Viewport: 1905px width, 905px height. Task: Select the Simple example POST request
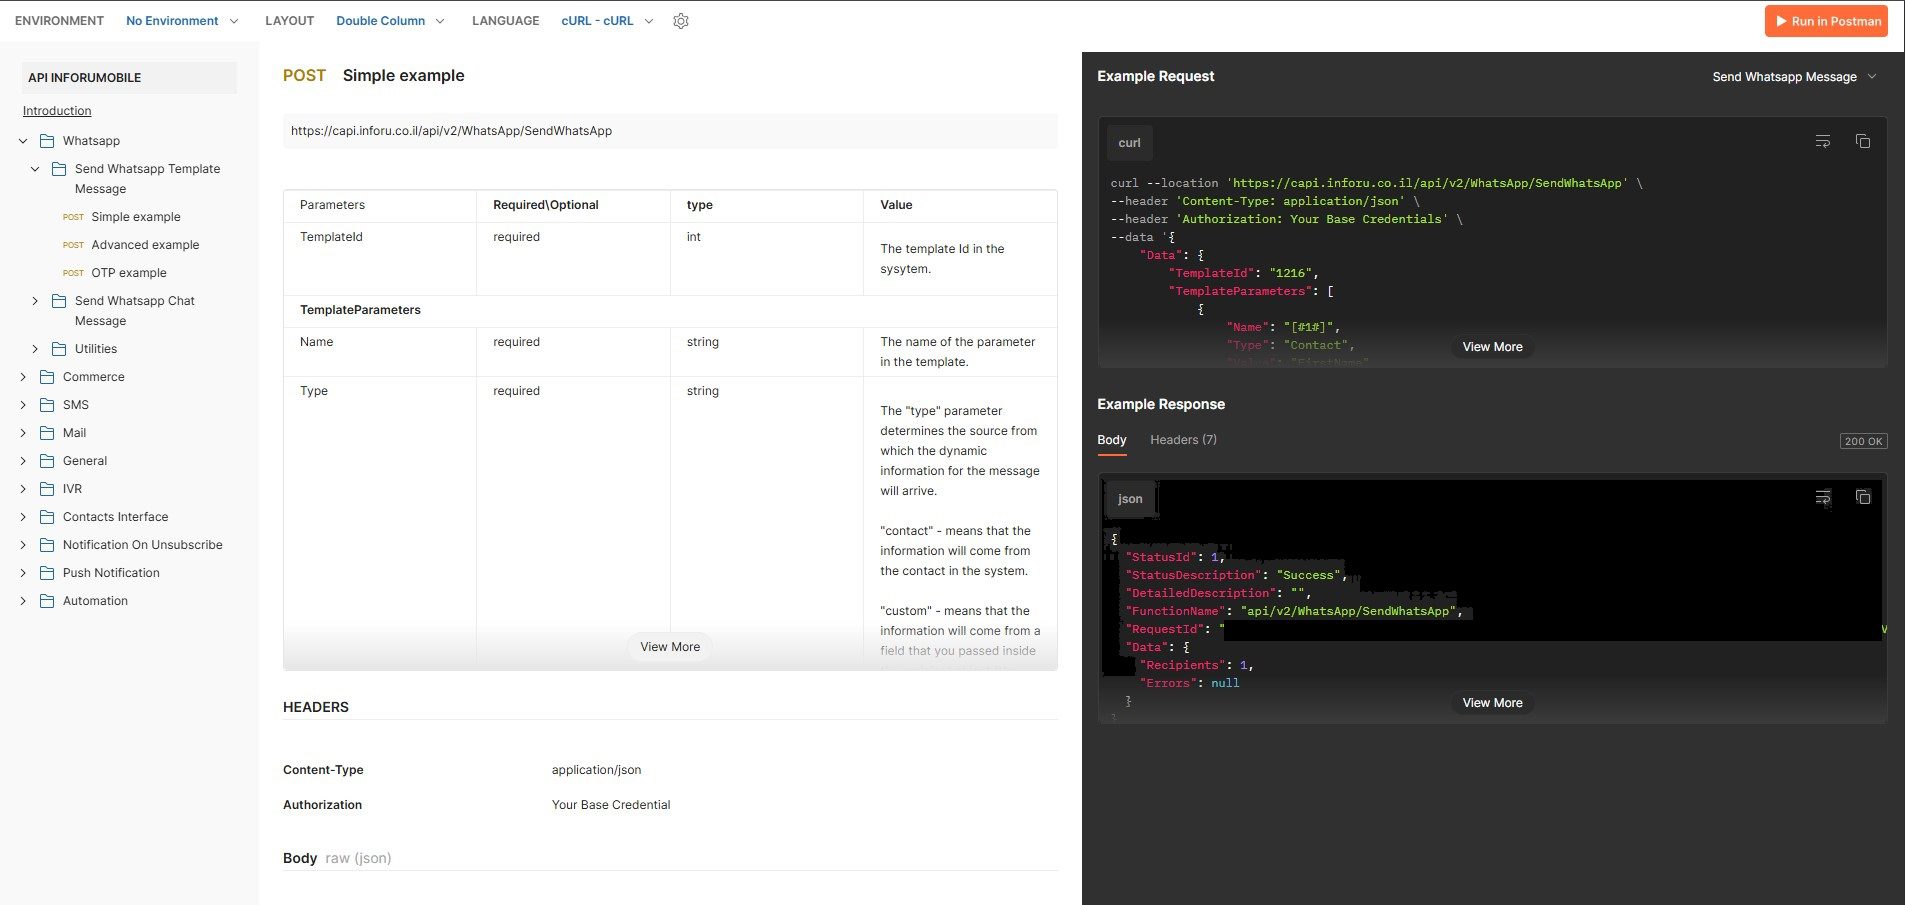[135, 217]
